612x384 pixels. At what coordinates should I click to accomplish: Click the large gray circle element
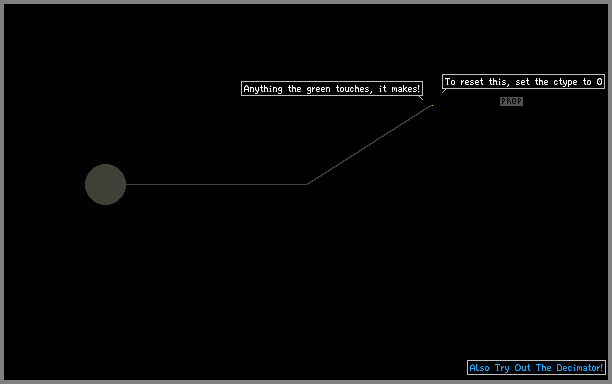(x=105, y=184)
